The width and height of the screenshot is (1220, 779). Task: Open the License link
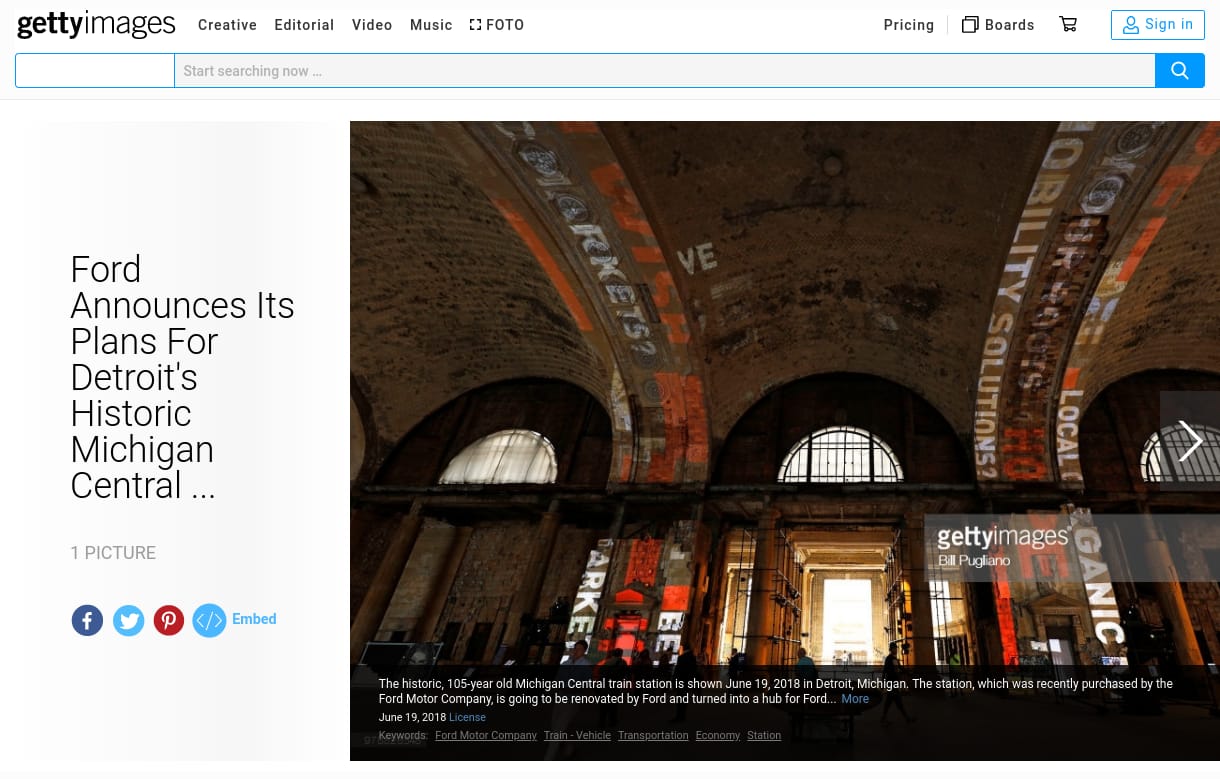click(x=467, y=717)
